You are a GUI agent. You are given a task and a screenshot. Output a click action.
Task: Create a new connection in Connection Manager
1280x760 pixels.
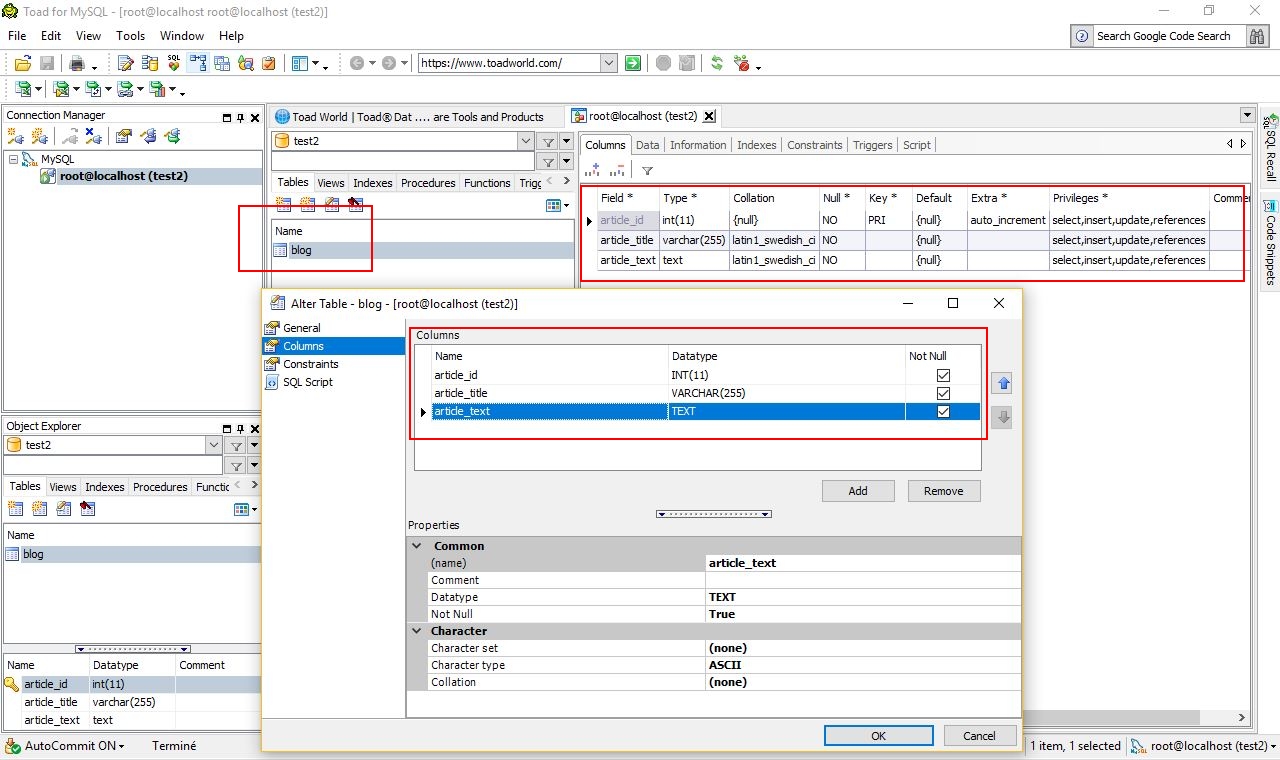click(16, 137)
